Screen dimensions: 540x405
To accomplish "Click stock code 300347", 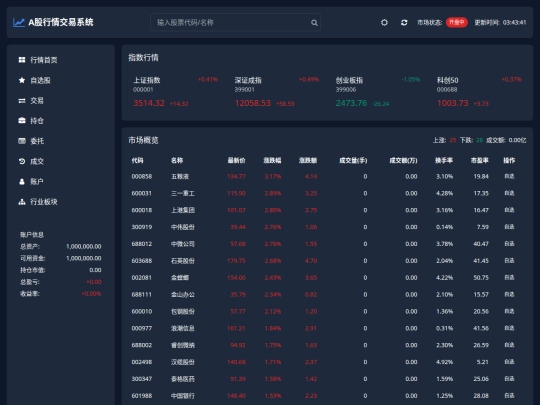I will (x=142, y=379).
